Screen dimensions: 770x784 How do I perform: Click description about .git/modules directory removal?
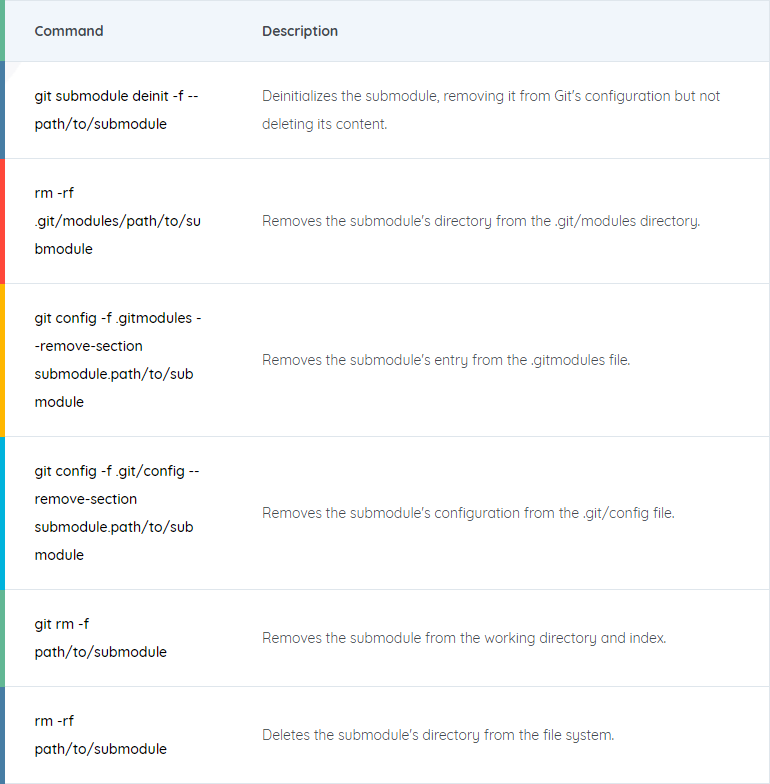pyautogui.click(x=481, y=221)
